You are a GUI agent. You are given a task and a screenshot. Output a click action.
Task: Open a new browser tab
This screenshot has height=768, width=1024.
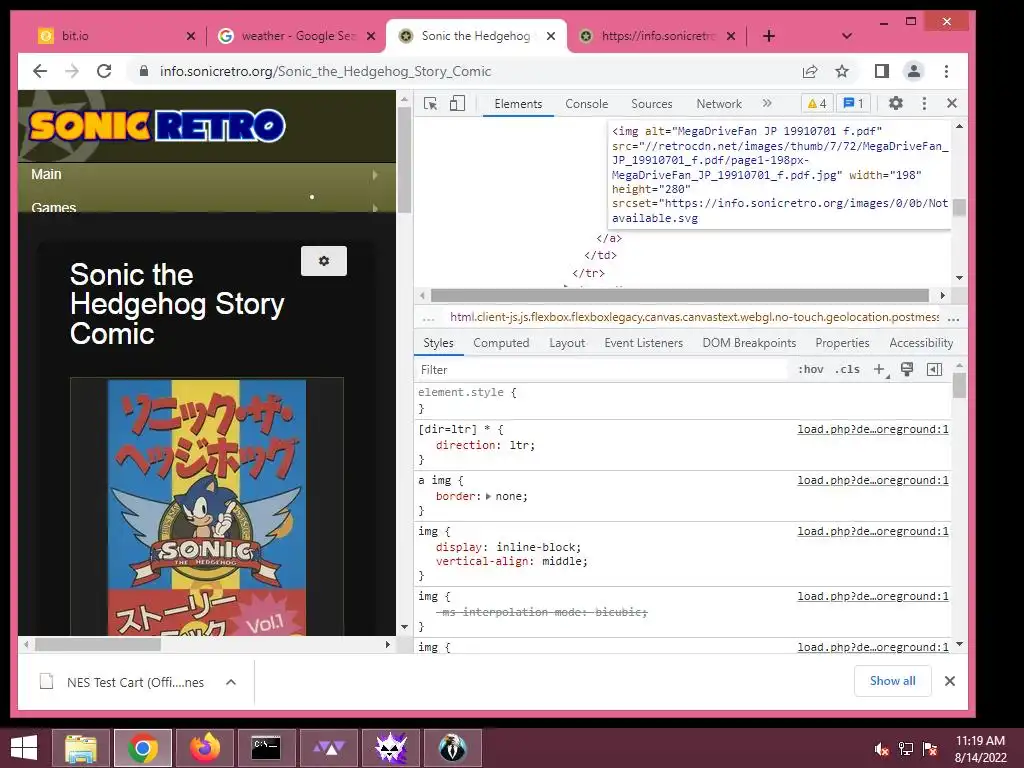point(769,36)
